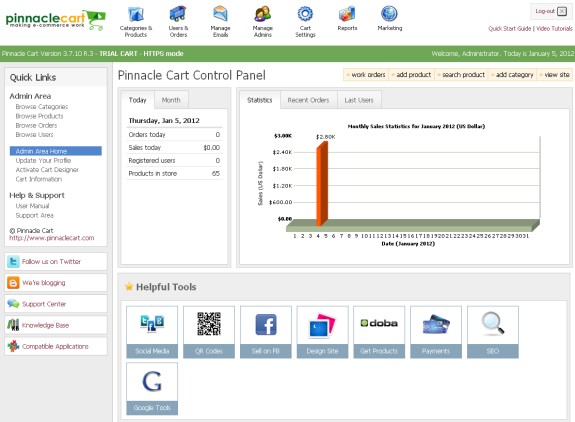Click add product shortcut
This screenshot has width=575, height=422.
pos(411,75)
